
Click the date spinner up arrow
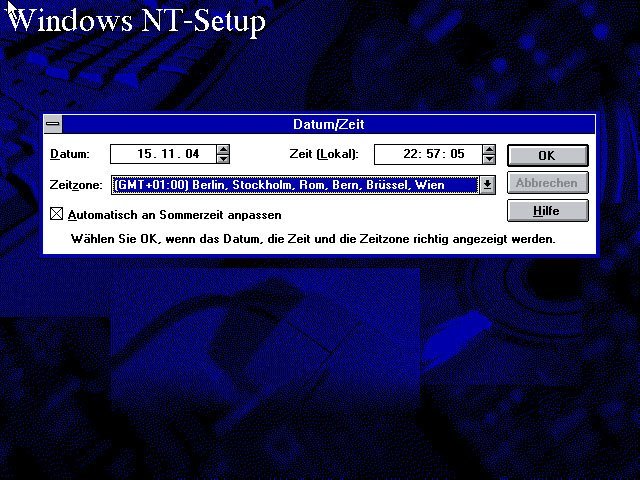223,150
